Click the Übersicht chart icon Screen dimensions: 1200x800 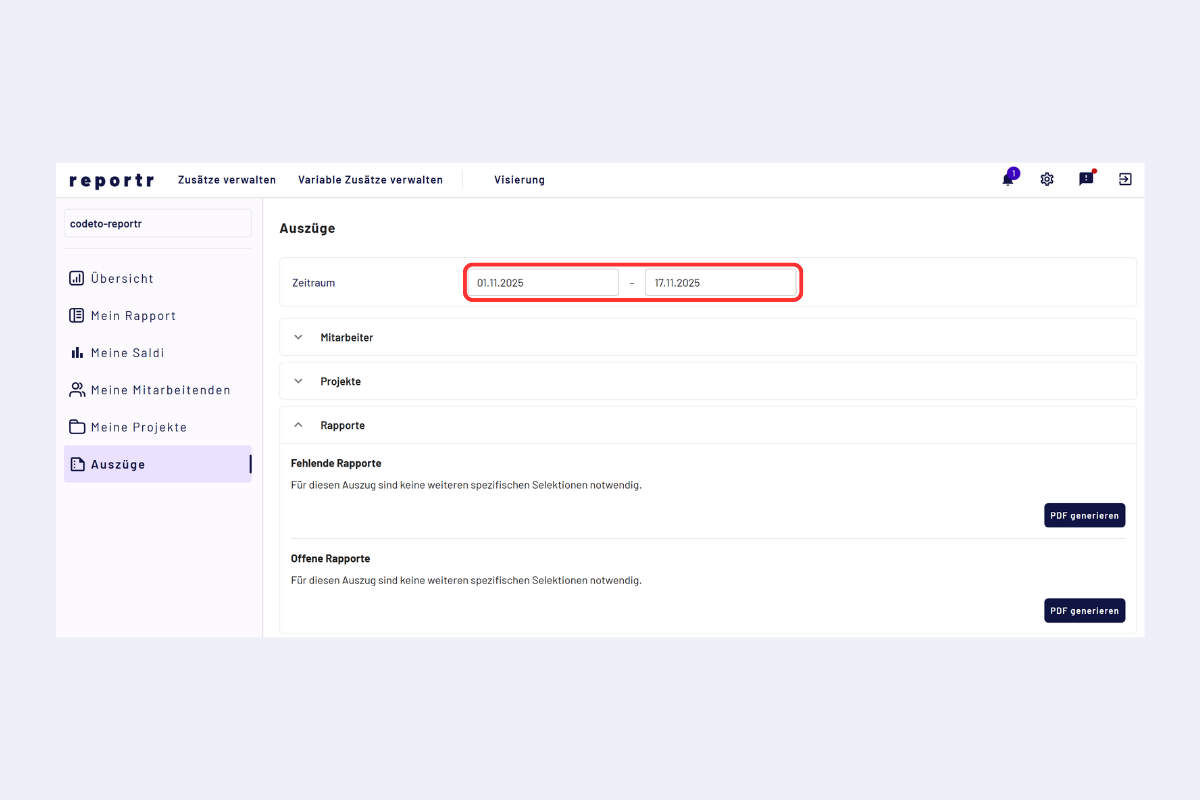click(77, 279)
